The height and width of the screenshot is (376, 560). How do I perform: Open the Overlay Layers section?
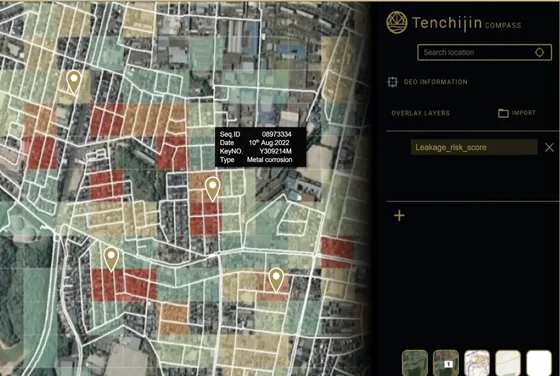tap(420, 113)
